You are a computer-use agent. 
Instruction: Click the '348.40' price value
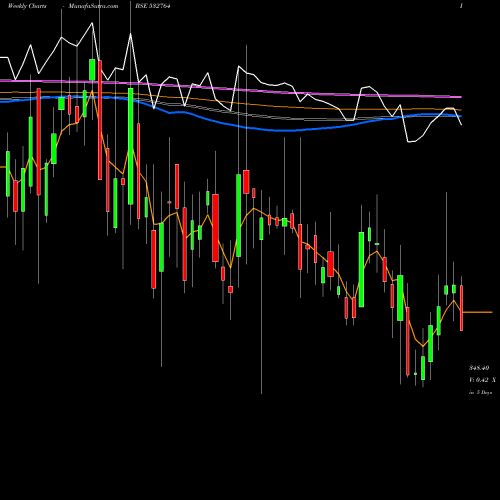coord(479,368)
